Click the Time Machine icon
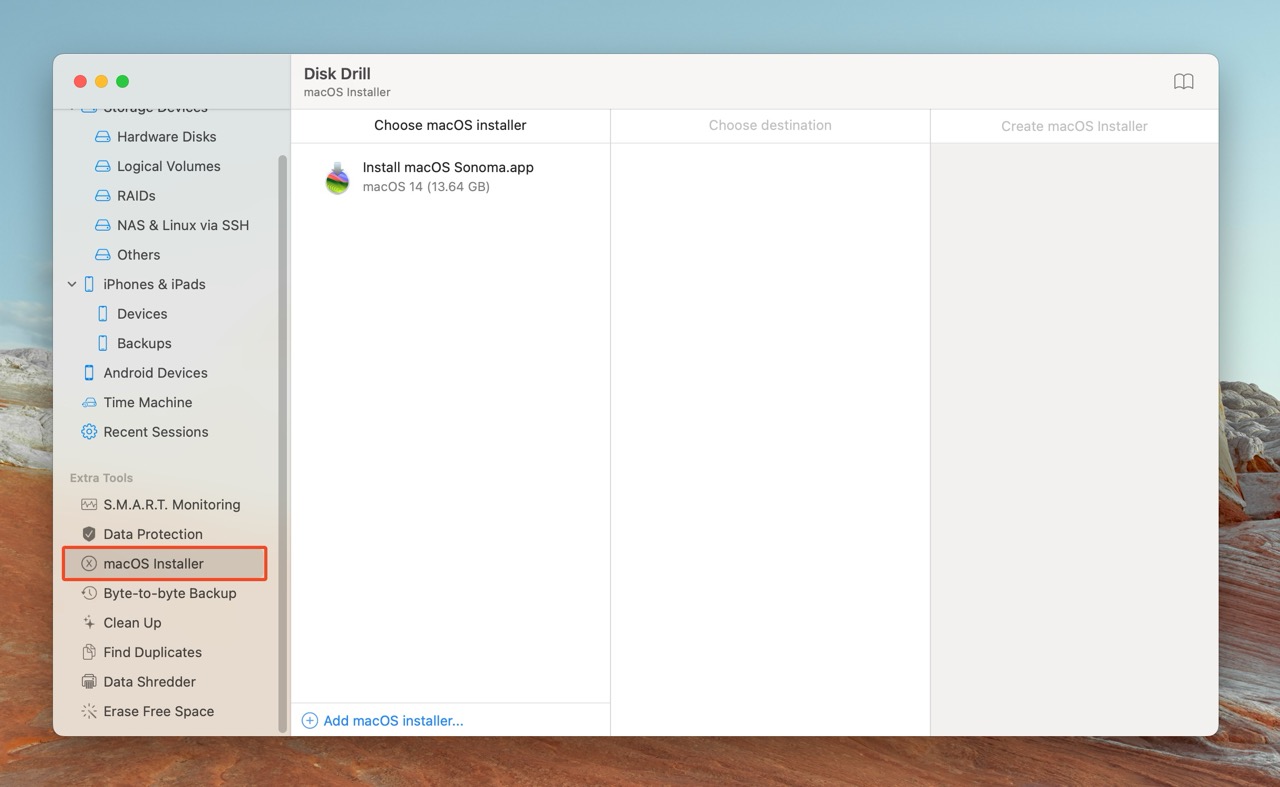The width and height of the screenshot is (1280, 787). pos(89,402)
